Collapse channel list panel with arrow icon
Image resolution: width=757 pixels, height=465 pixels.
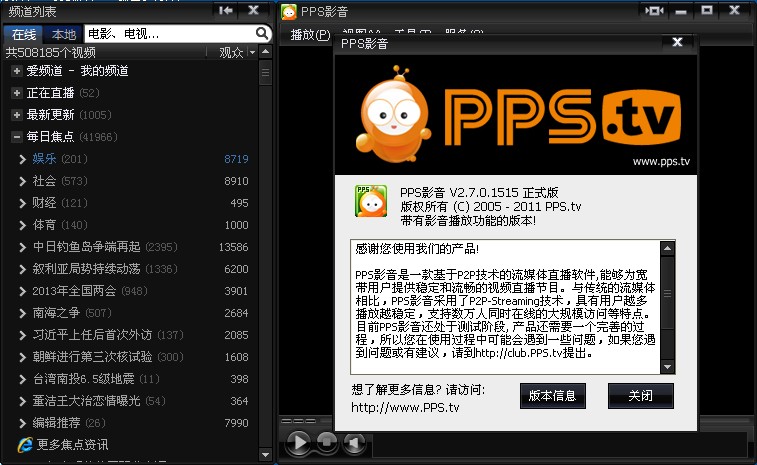(226, 10)
